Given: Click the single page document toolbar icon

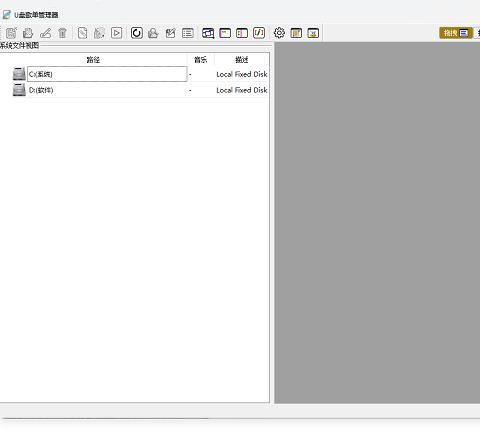Looking at the screenshot, I should (x=82, y=33).
